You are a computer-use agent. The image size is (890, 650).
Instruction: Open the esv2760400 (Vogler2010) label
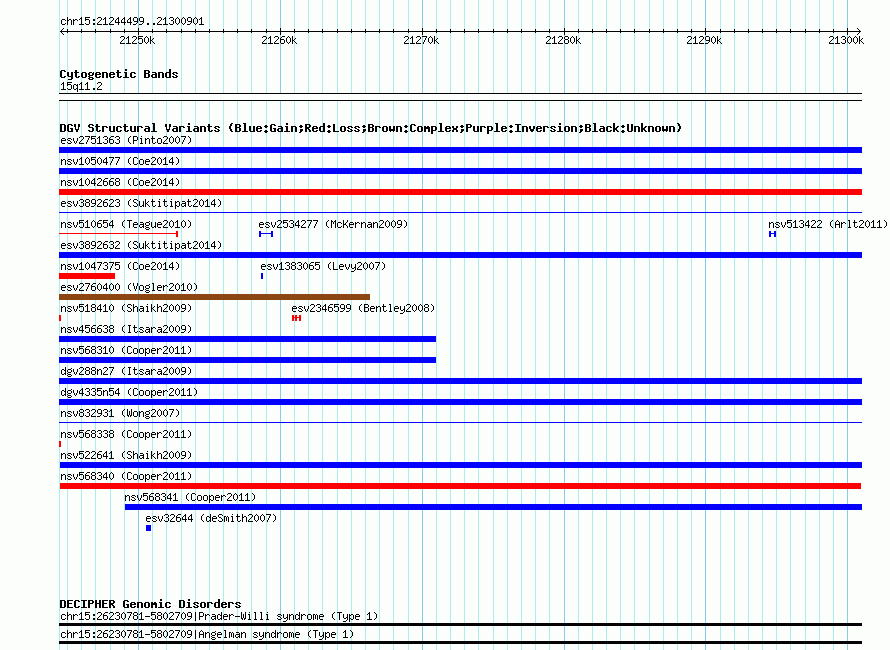pyautogui.click(x=129, y=287)
